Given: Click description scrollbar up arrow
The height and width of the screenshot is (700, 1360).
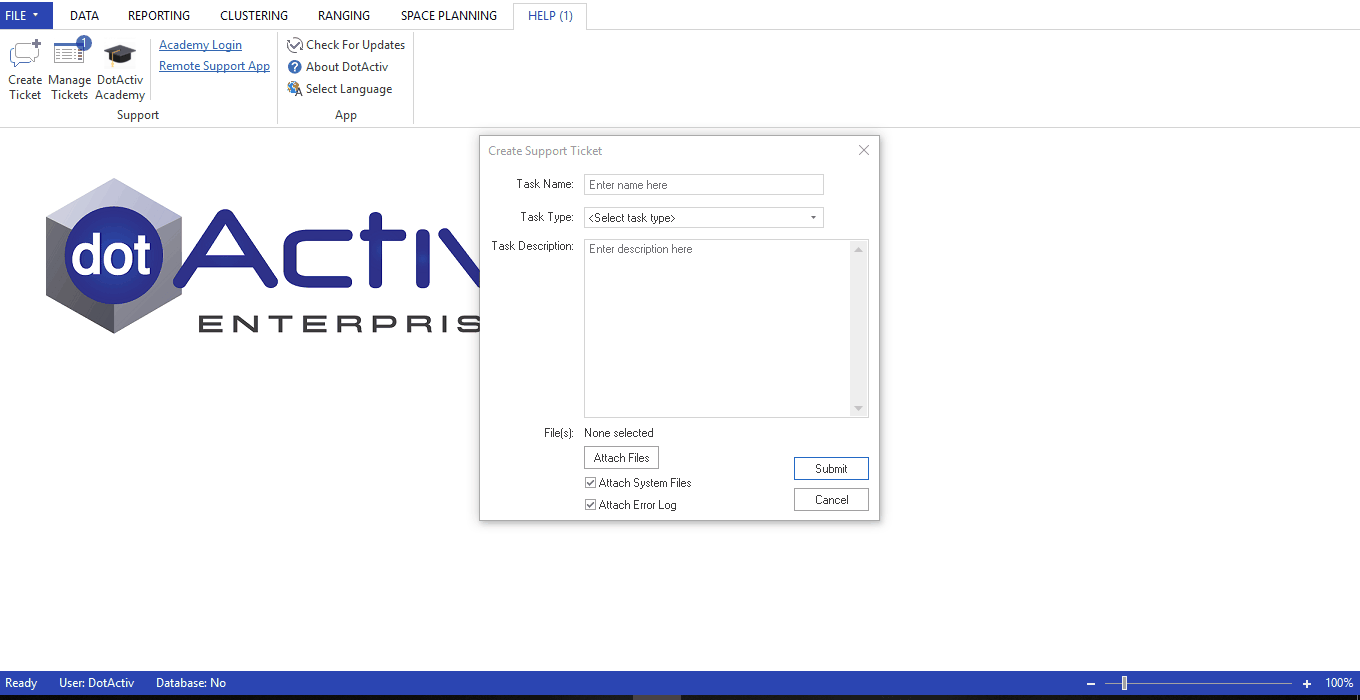Looking at the screenshot, I should tap(858, 249).
